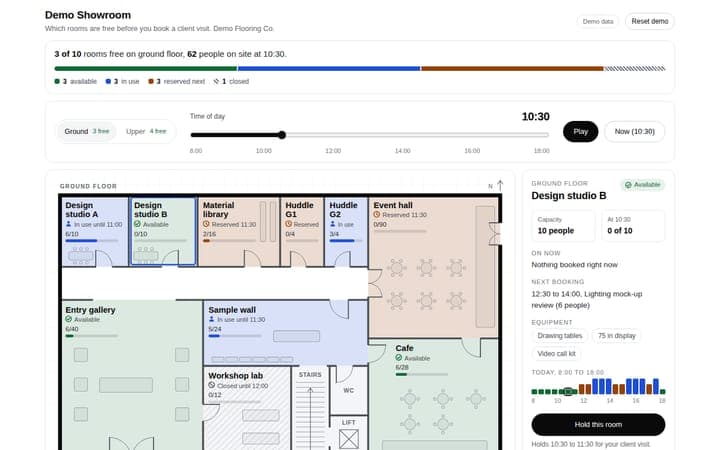Click Sample wall occupancy bar 5/24
This screenshot has height=450, width=720.
[235, 336]
